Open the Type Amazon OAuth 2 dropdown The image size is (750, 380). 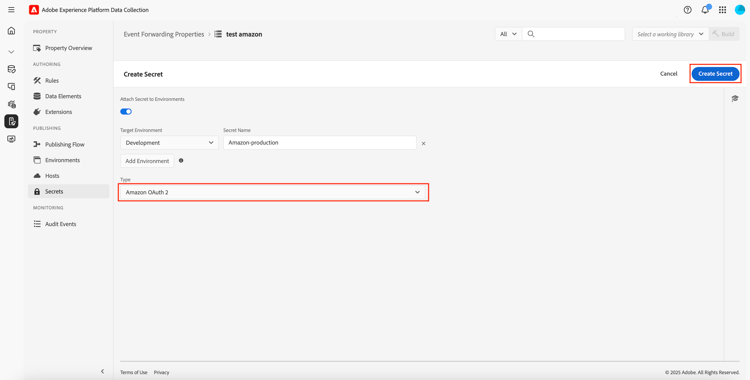tap(273, 192)
